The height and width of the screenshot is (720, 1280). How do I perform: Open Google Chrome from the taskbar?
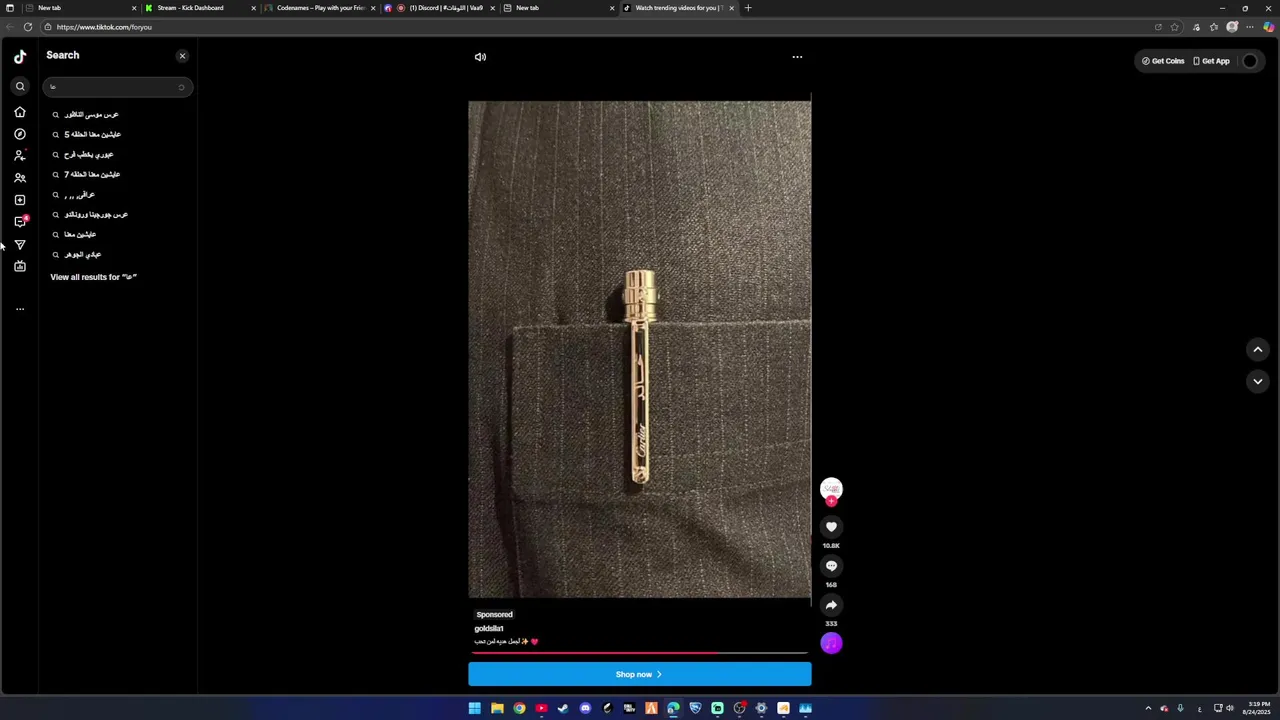519,709
